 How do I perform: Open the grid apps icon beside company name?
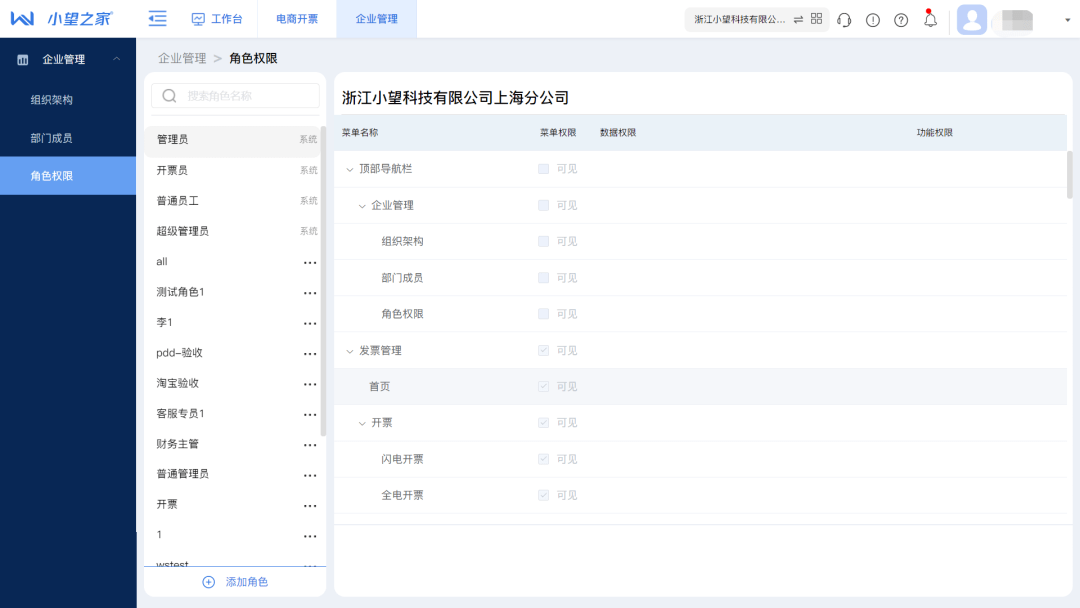click(x=817, y=19)
